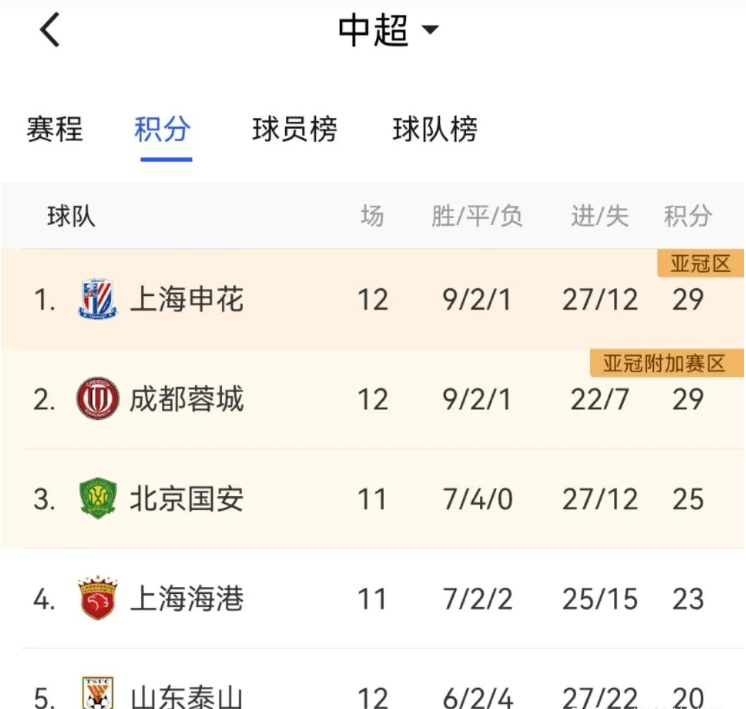This screenshot has width=746, height=709.
Task: Open the 上海申花 team name
Action: pyautogui.click(x=187, y=299)
